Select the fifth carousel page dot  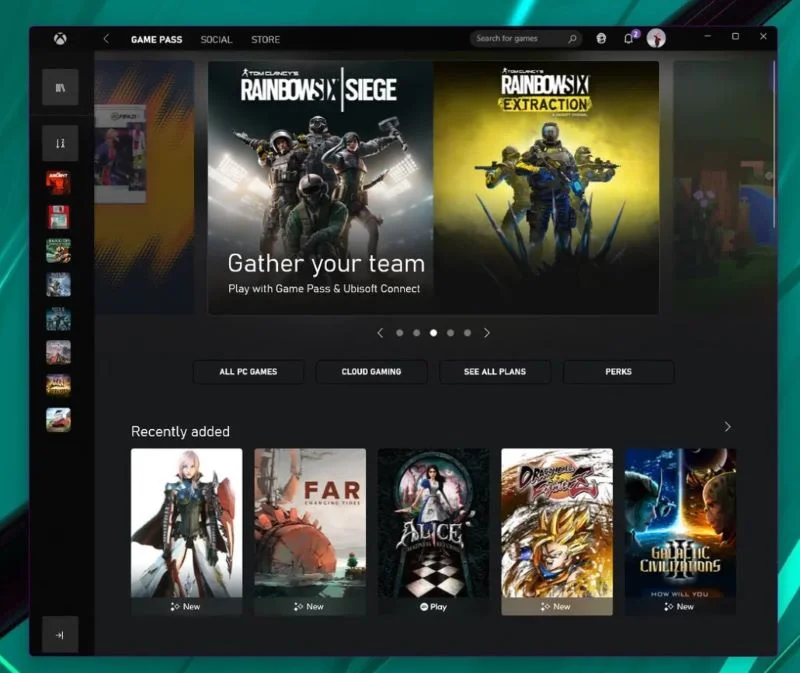coord(467,333)
